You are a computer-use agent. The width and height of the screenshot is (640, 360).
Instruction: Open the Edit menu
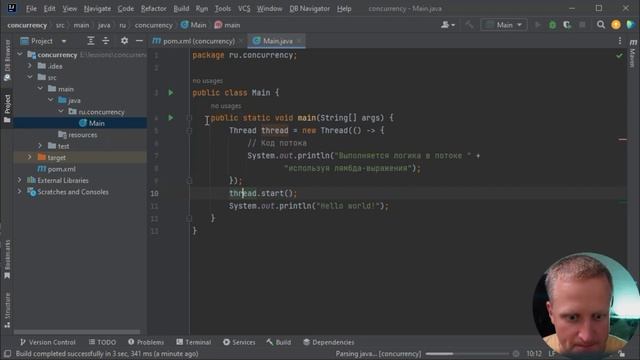tap(49, 9)
